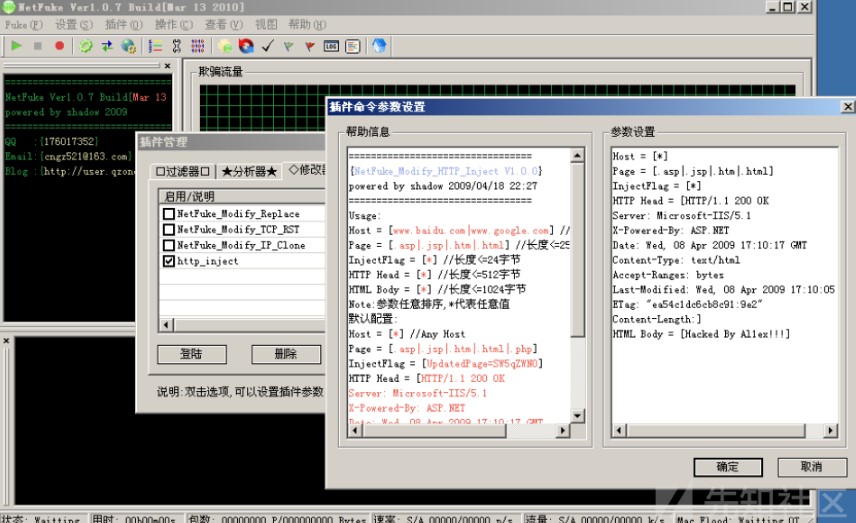The height and width of the screenshot is (523, 856).
Task: Start capture with the green play icon
Action: [x=16, y=46]
